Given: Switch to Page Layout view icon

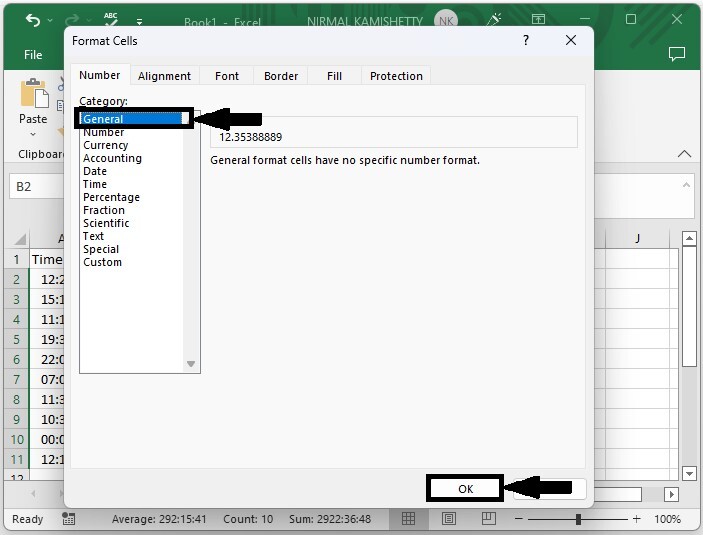Looking at the screenshot, I should click(x=449, y=519).
